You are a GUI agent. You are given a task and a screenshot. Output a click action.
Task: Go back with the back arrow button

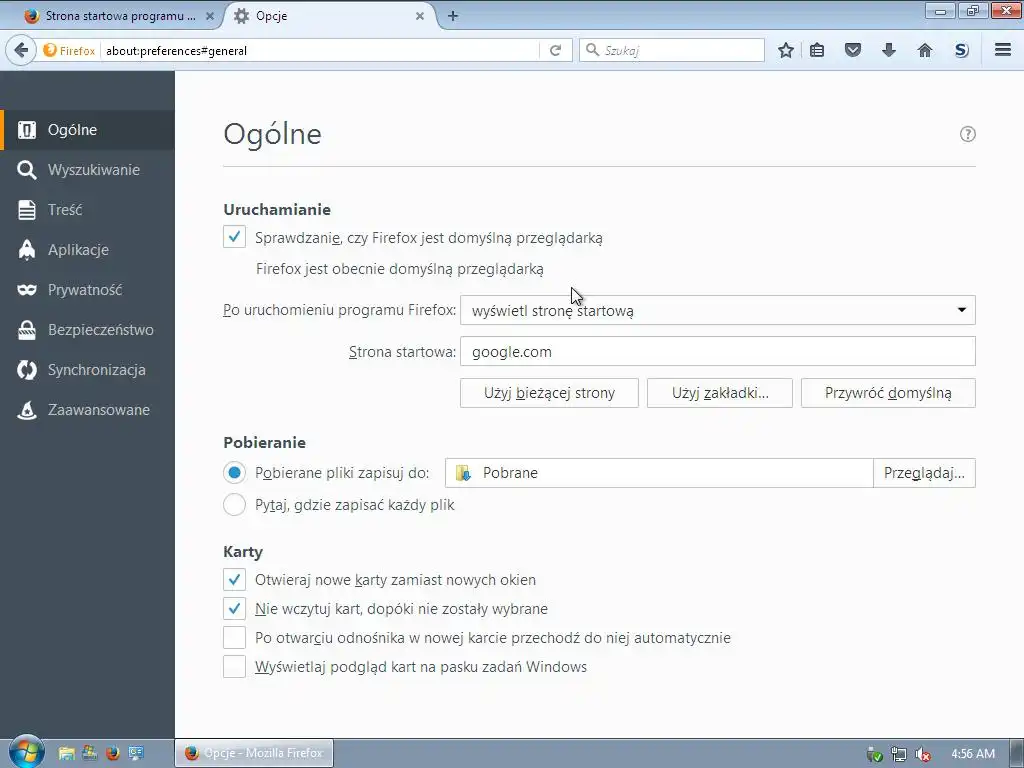21,50
